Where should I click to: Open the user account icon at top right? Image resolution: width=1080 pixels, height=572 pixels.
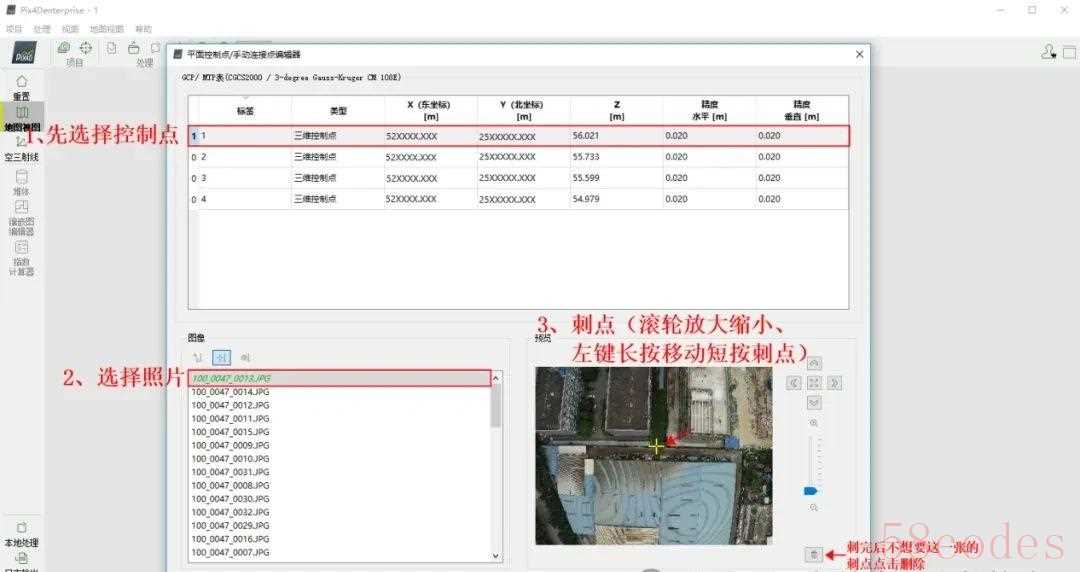1048,52
